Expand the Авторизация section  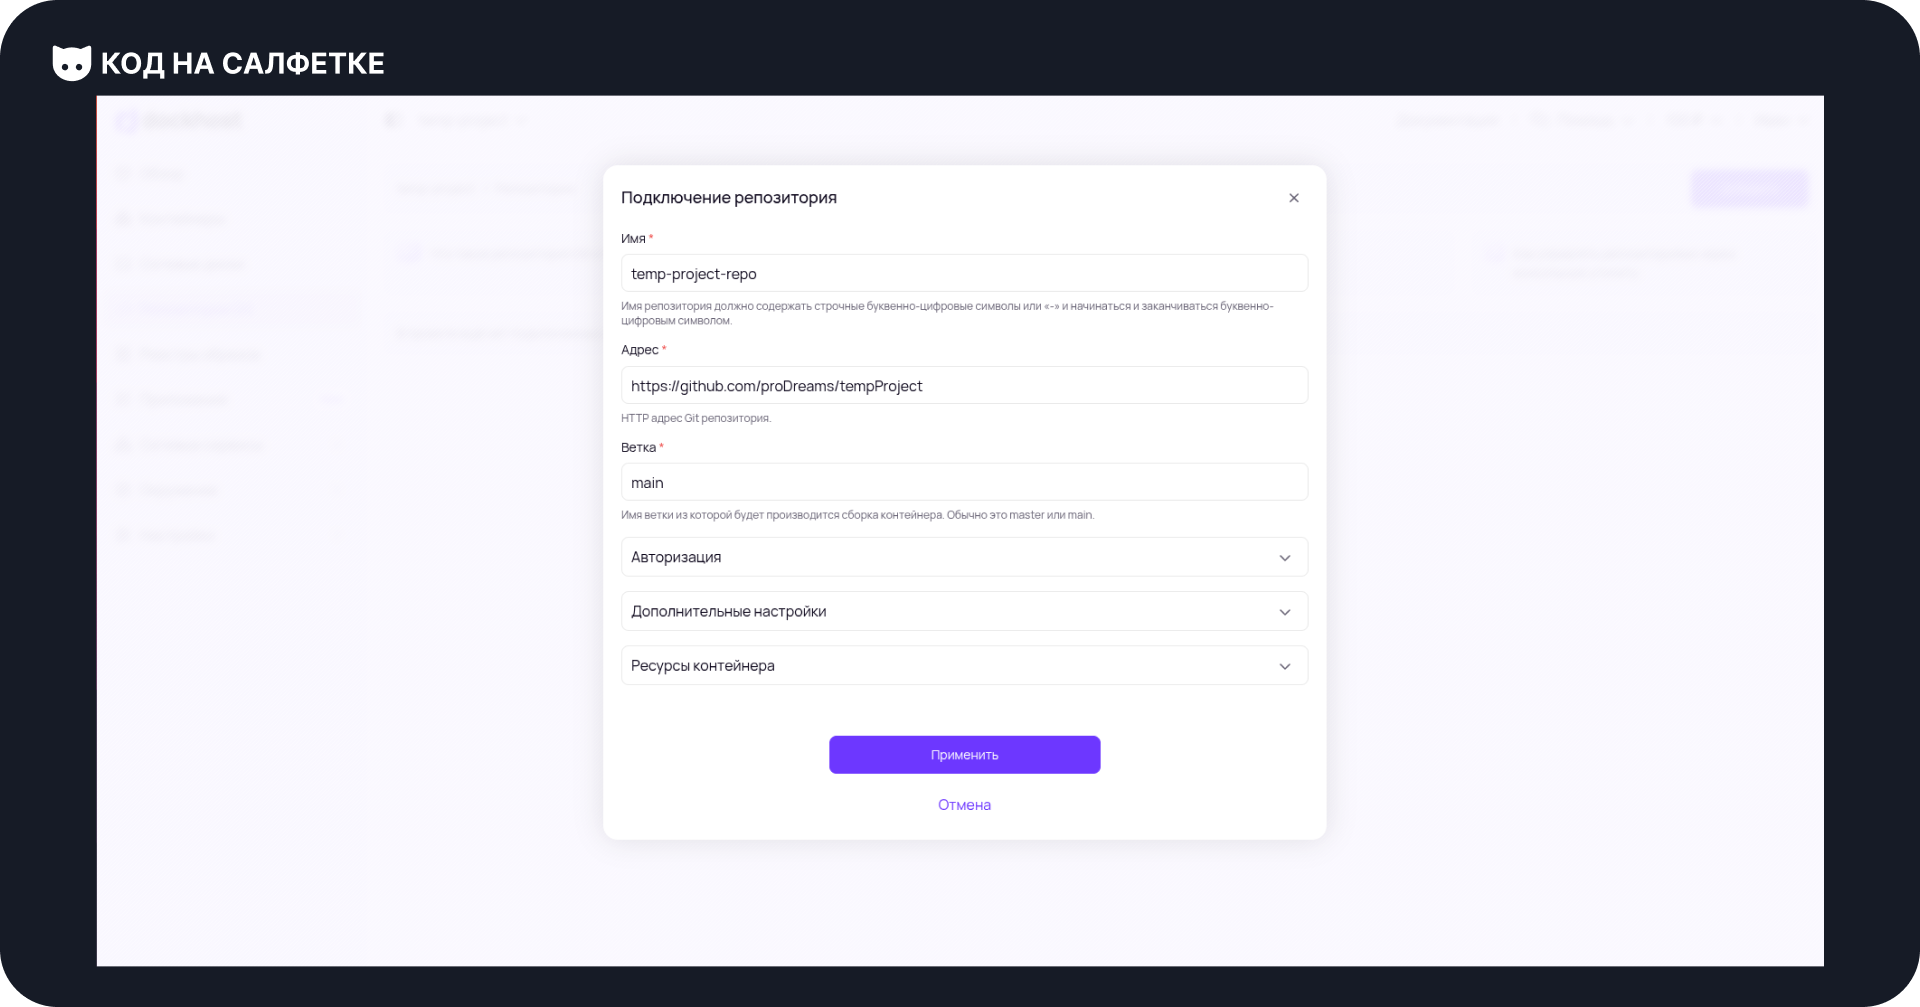point(964,557)
